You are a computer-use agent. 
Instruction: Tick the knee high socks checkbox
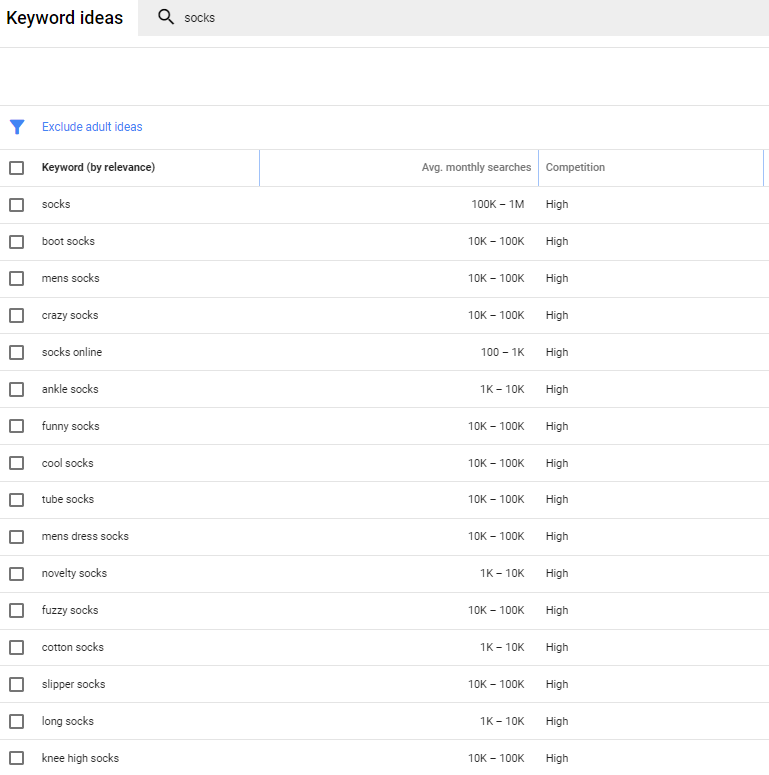pos(16,758)
